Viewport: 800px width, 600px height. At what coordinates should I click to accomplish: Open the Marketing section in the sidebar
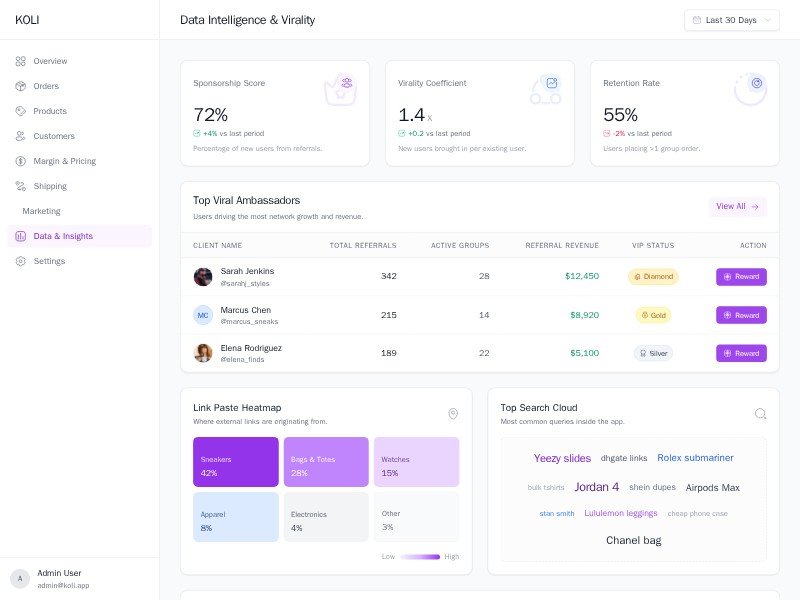click(42, 211)
